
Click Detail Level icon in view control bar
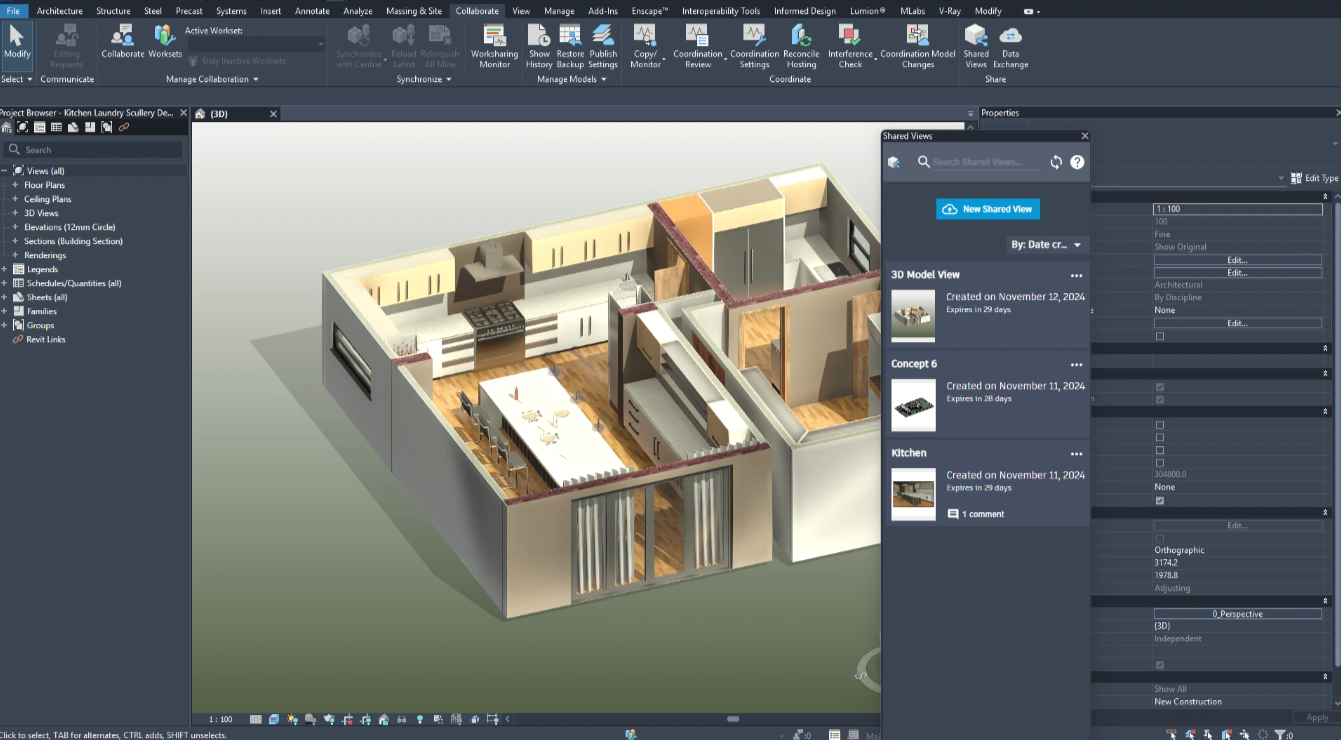coord(256,719)
